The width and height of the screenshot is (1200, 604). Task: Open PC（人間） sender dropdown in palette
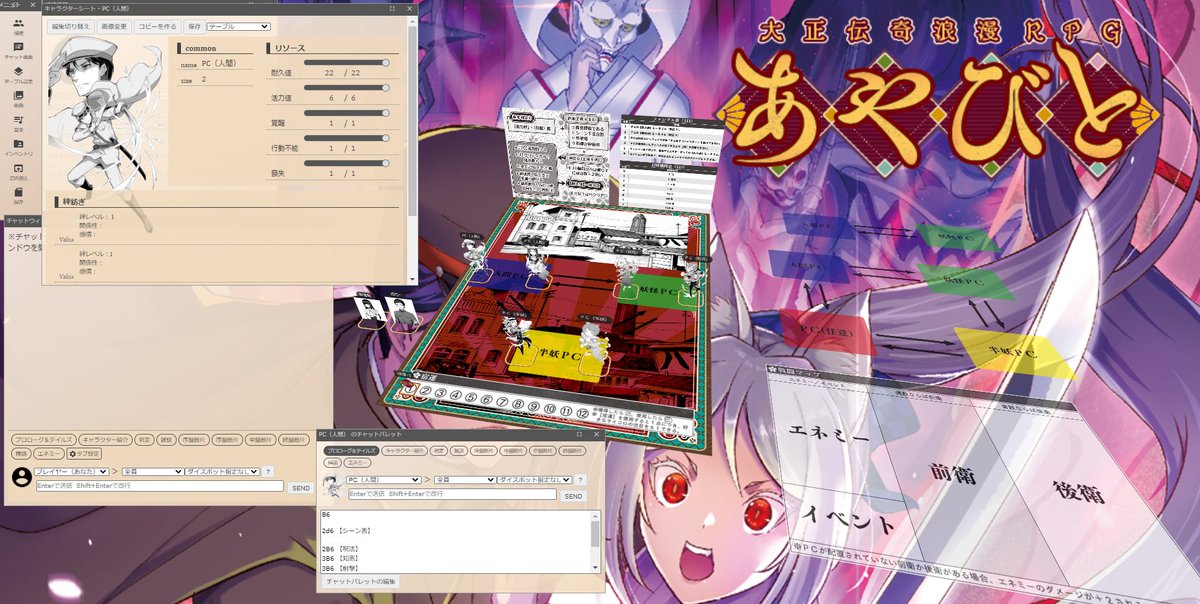click(x=383, y=480)
